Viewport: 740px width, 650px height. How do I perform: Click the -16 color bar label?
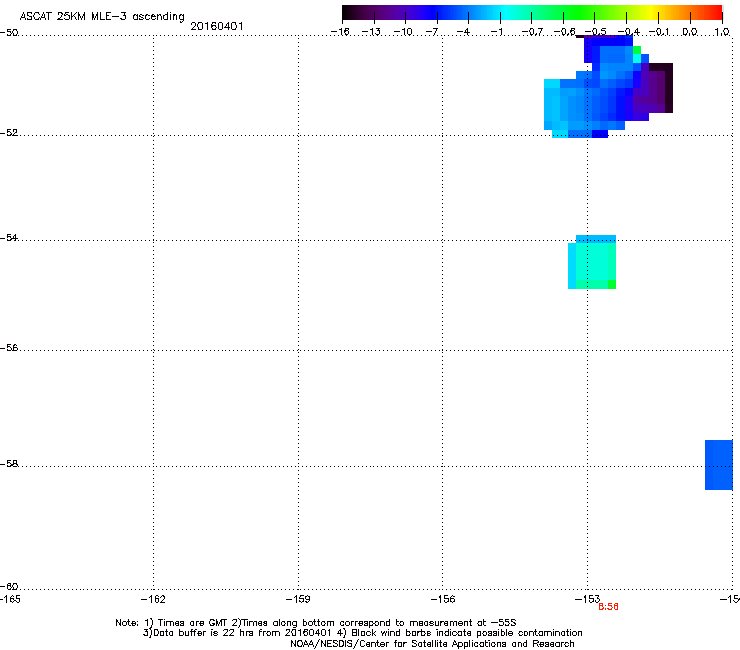tap(340, 32)
